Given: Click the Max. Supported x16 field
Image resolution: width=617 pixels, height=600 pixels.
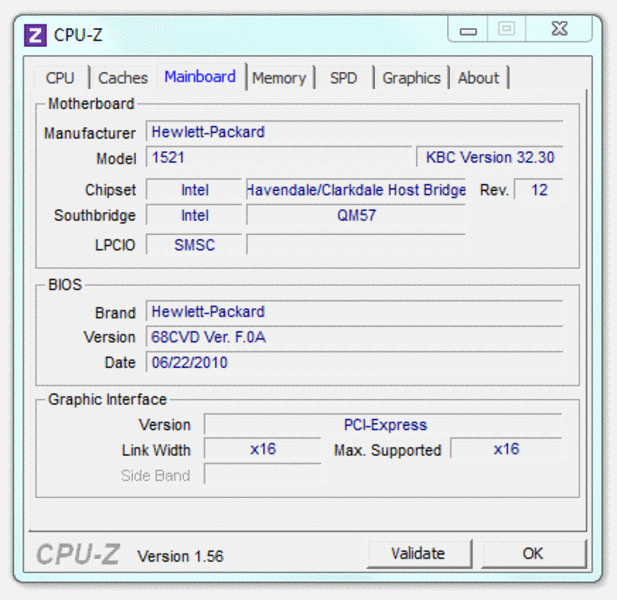Looking at the screenshot, I should 506,449.
